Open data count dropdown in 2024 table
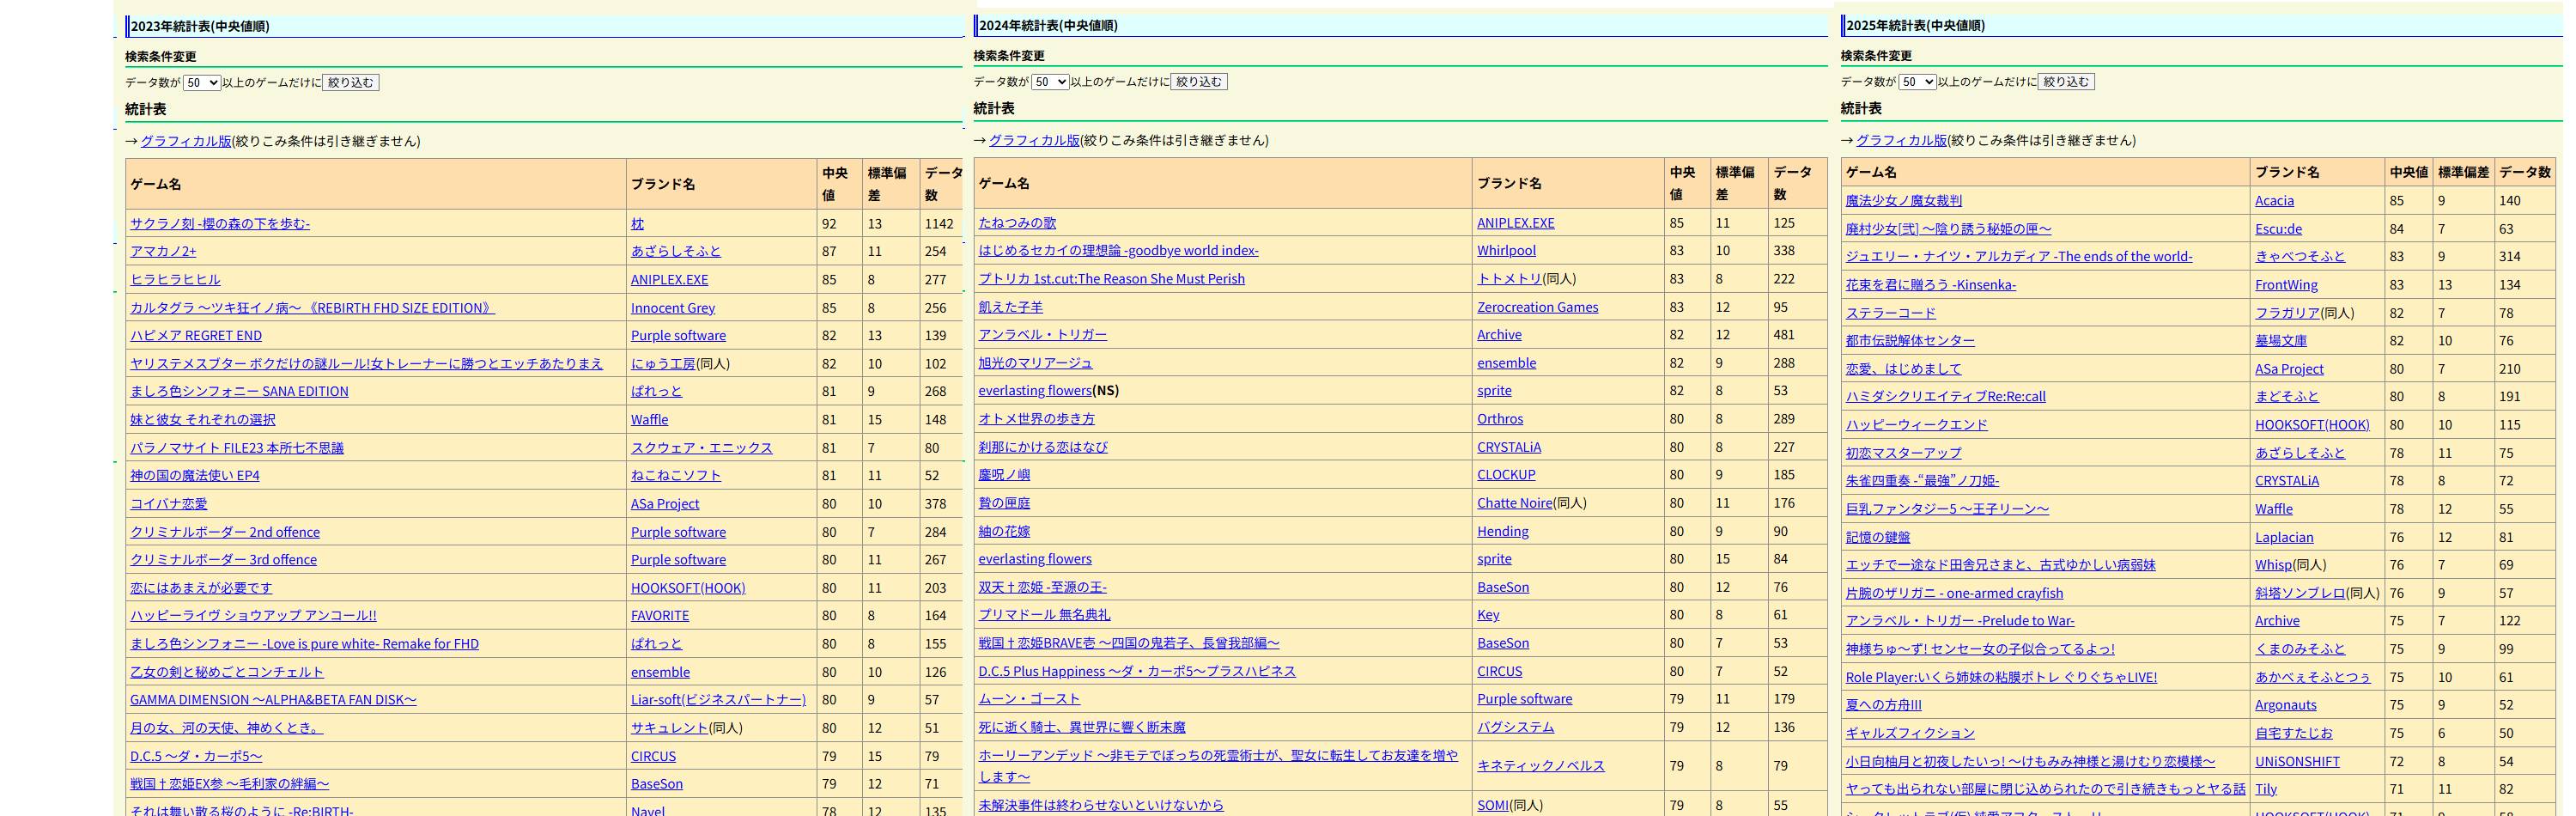 [1050, 82]
